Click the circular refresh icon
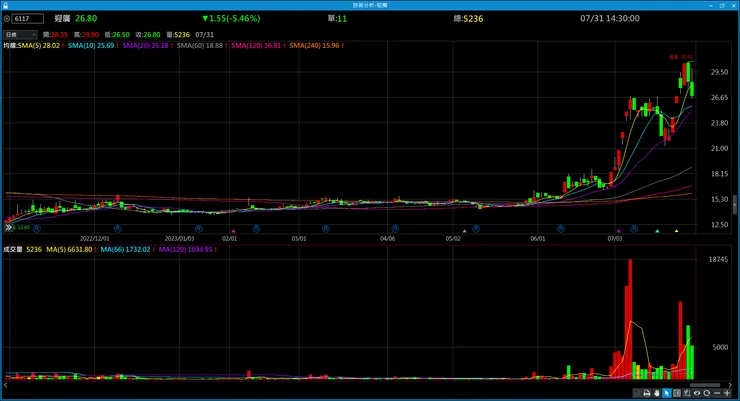740x401 pixels. coord(707,393)
